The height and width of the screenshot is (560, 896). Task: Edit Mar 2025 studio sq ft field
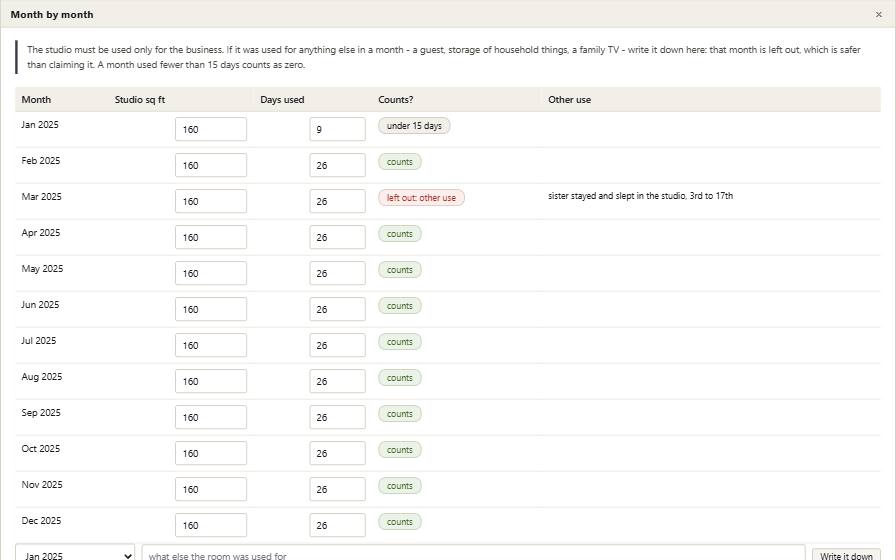click(x=211, y=201)
